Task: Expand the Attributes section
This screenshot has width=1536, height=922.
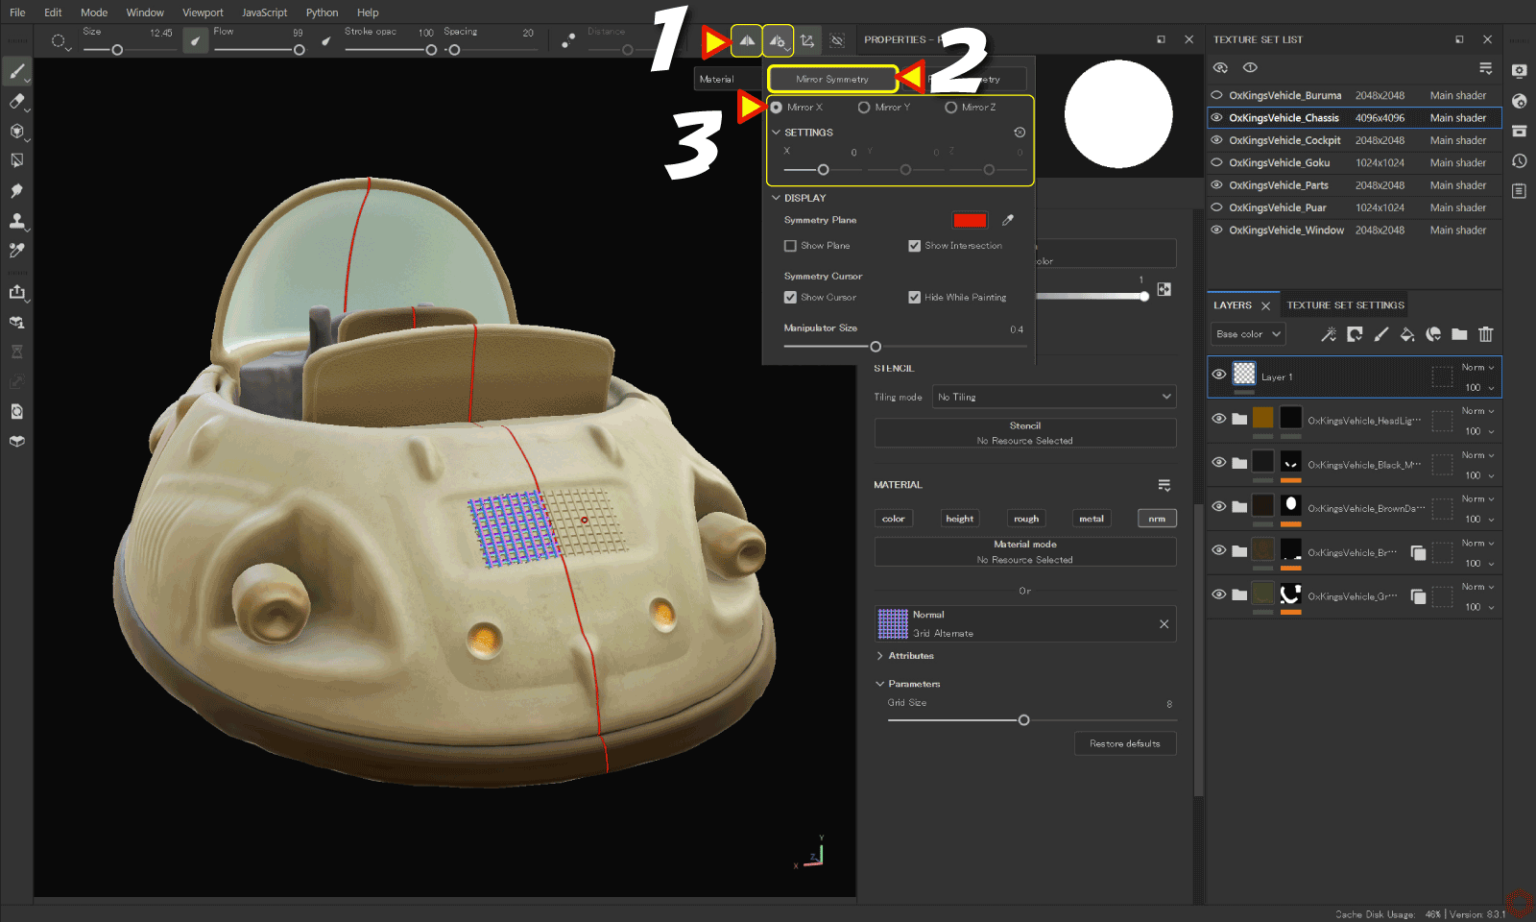Action: [880, 655]
